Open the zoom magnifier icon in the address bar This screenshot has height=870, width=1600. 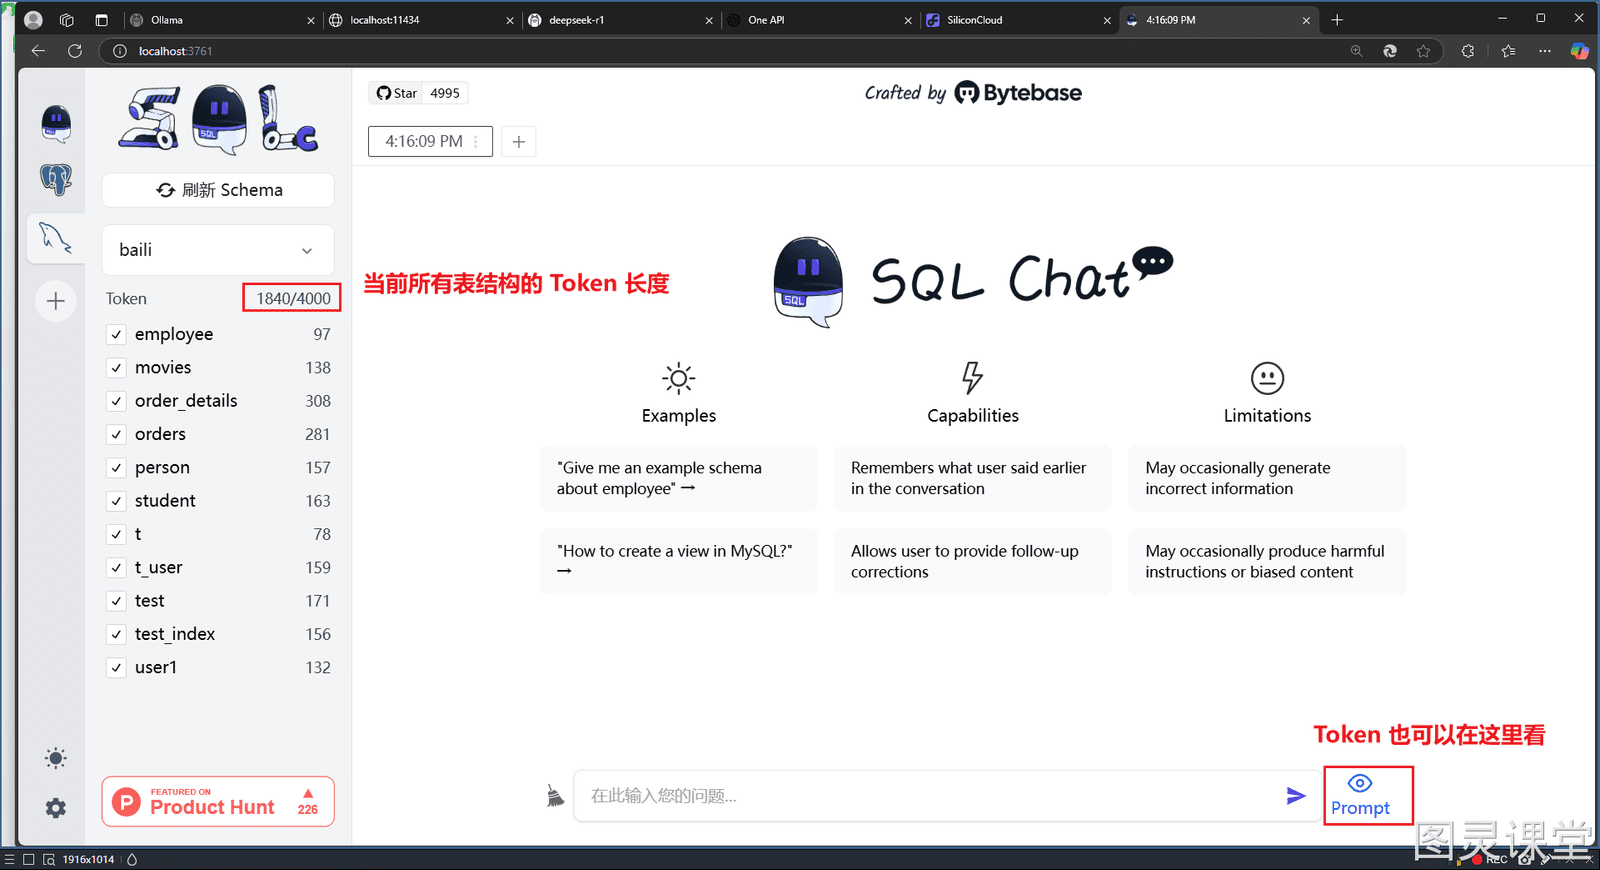point(1356,51)
